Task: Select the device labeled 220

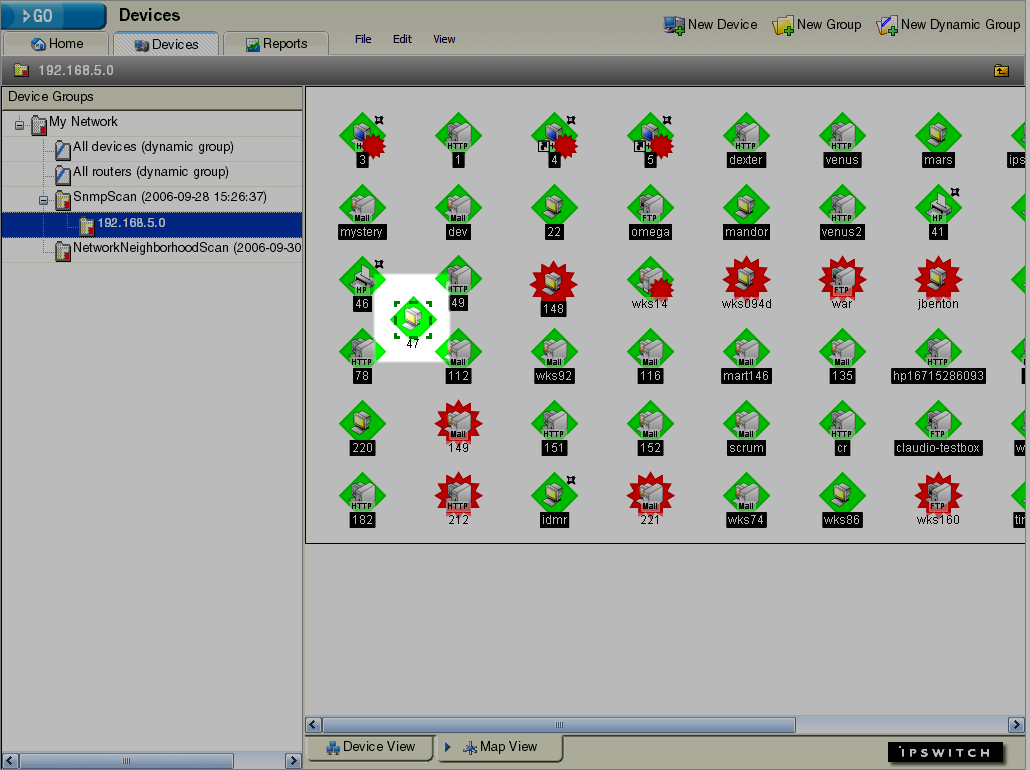Action: coord(362,428)
